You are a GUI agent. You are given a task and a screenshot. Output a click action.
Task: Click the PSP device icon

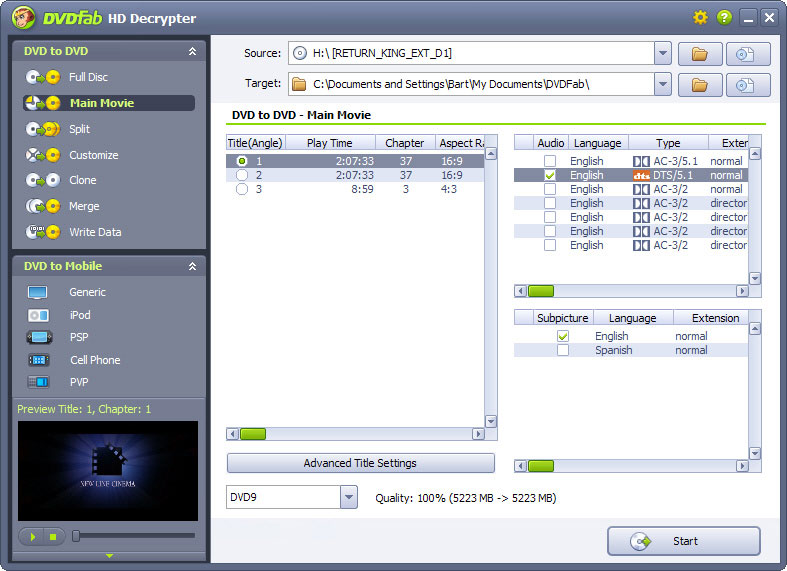(39, 337)
